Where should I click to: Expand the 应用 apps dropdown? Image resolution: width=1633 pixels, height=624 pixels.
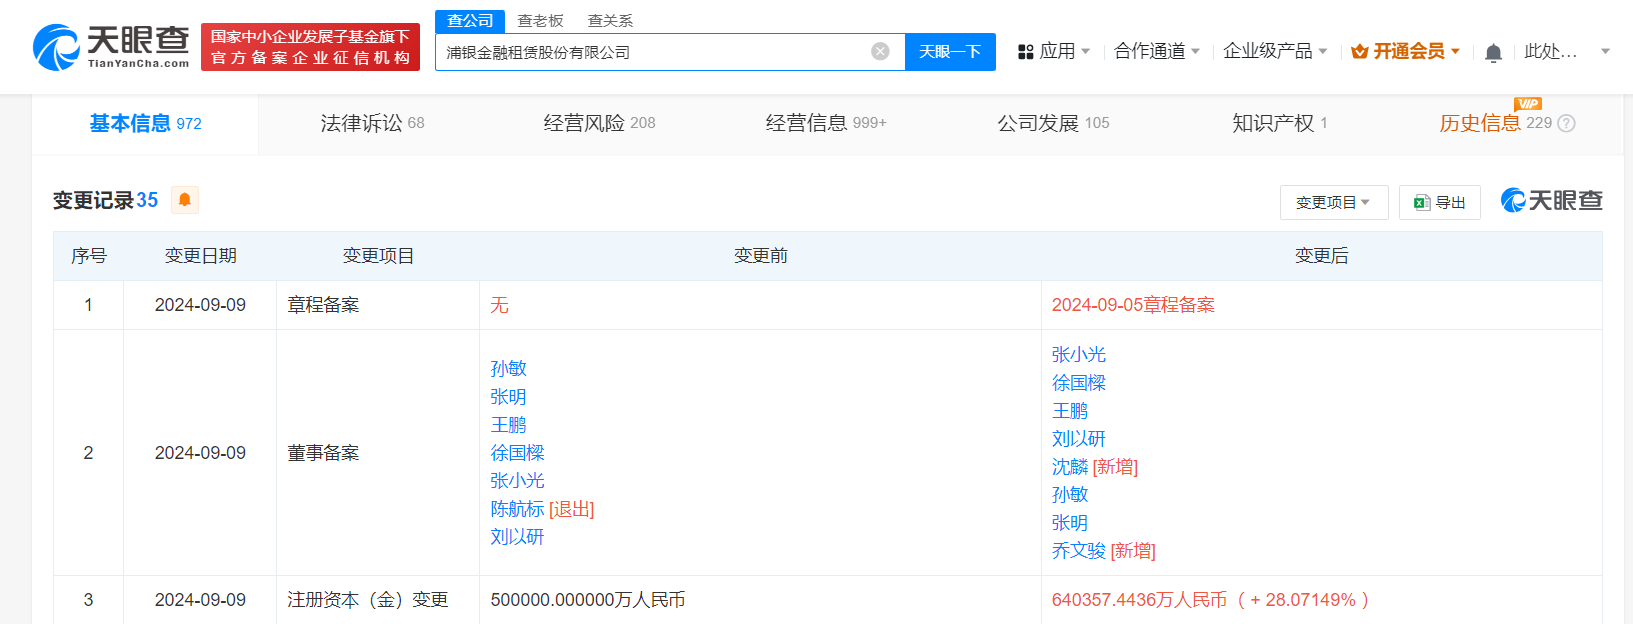tap(1054, 51)
